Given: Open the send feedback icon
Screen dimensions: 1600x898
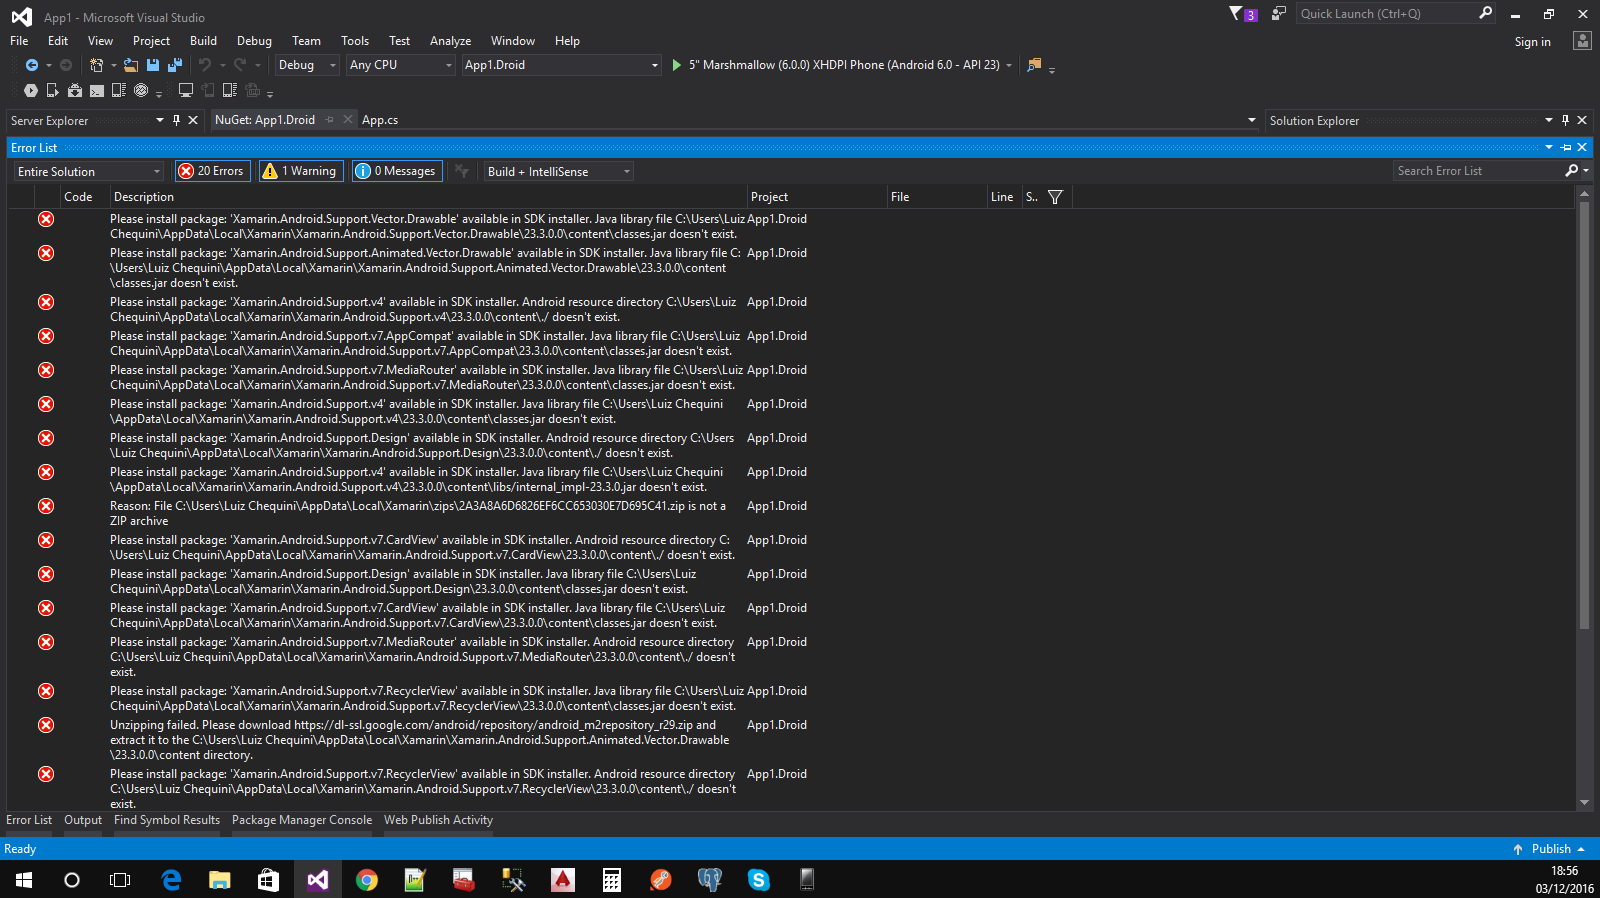Looking at the screenshot, I should click(1279, 14).
